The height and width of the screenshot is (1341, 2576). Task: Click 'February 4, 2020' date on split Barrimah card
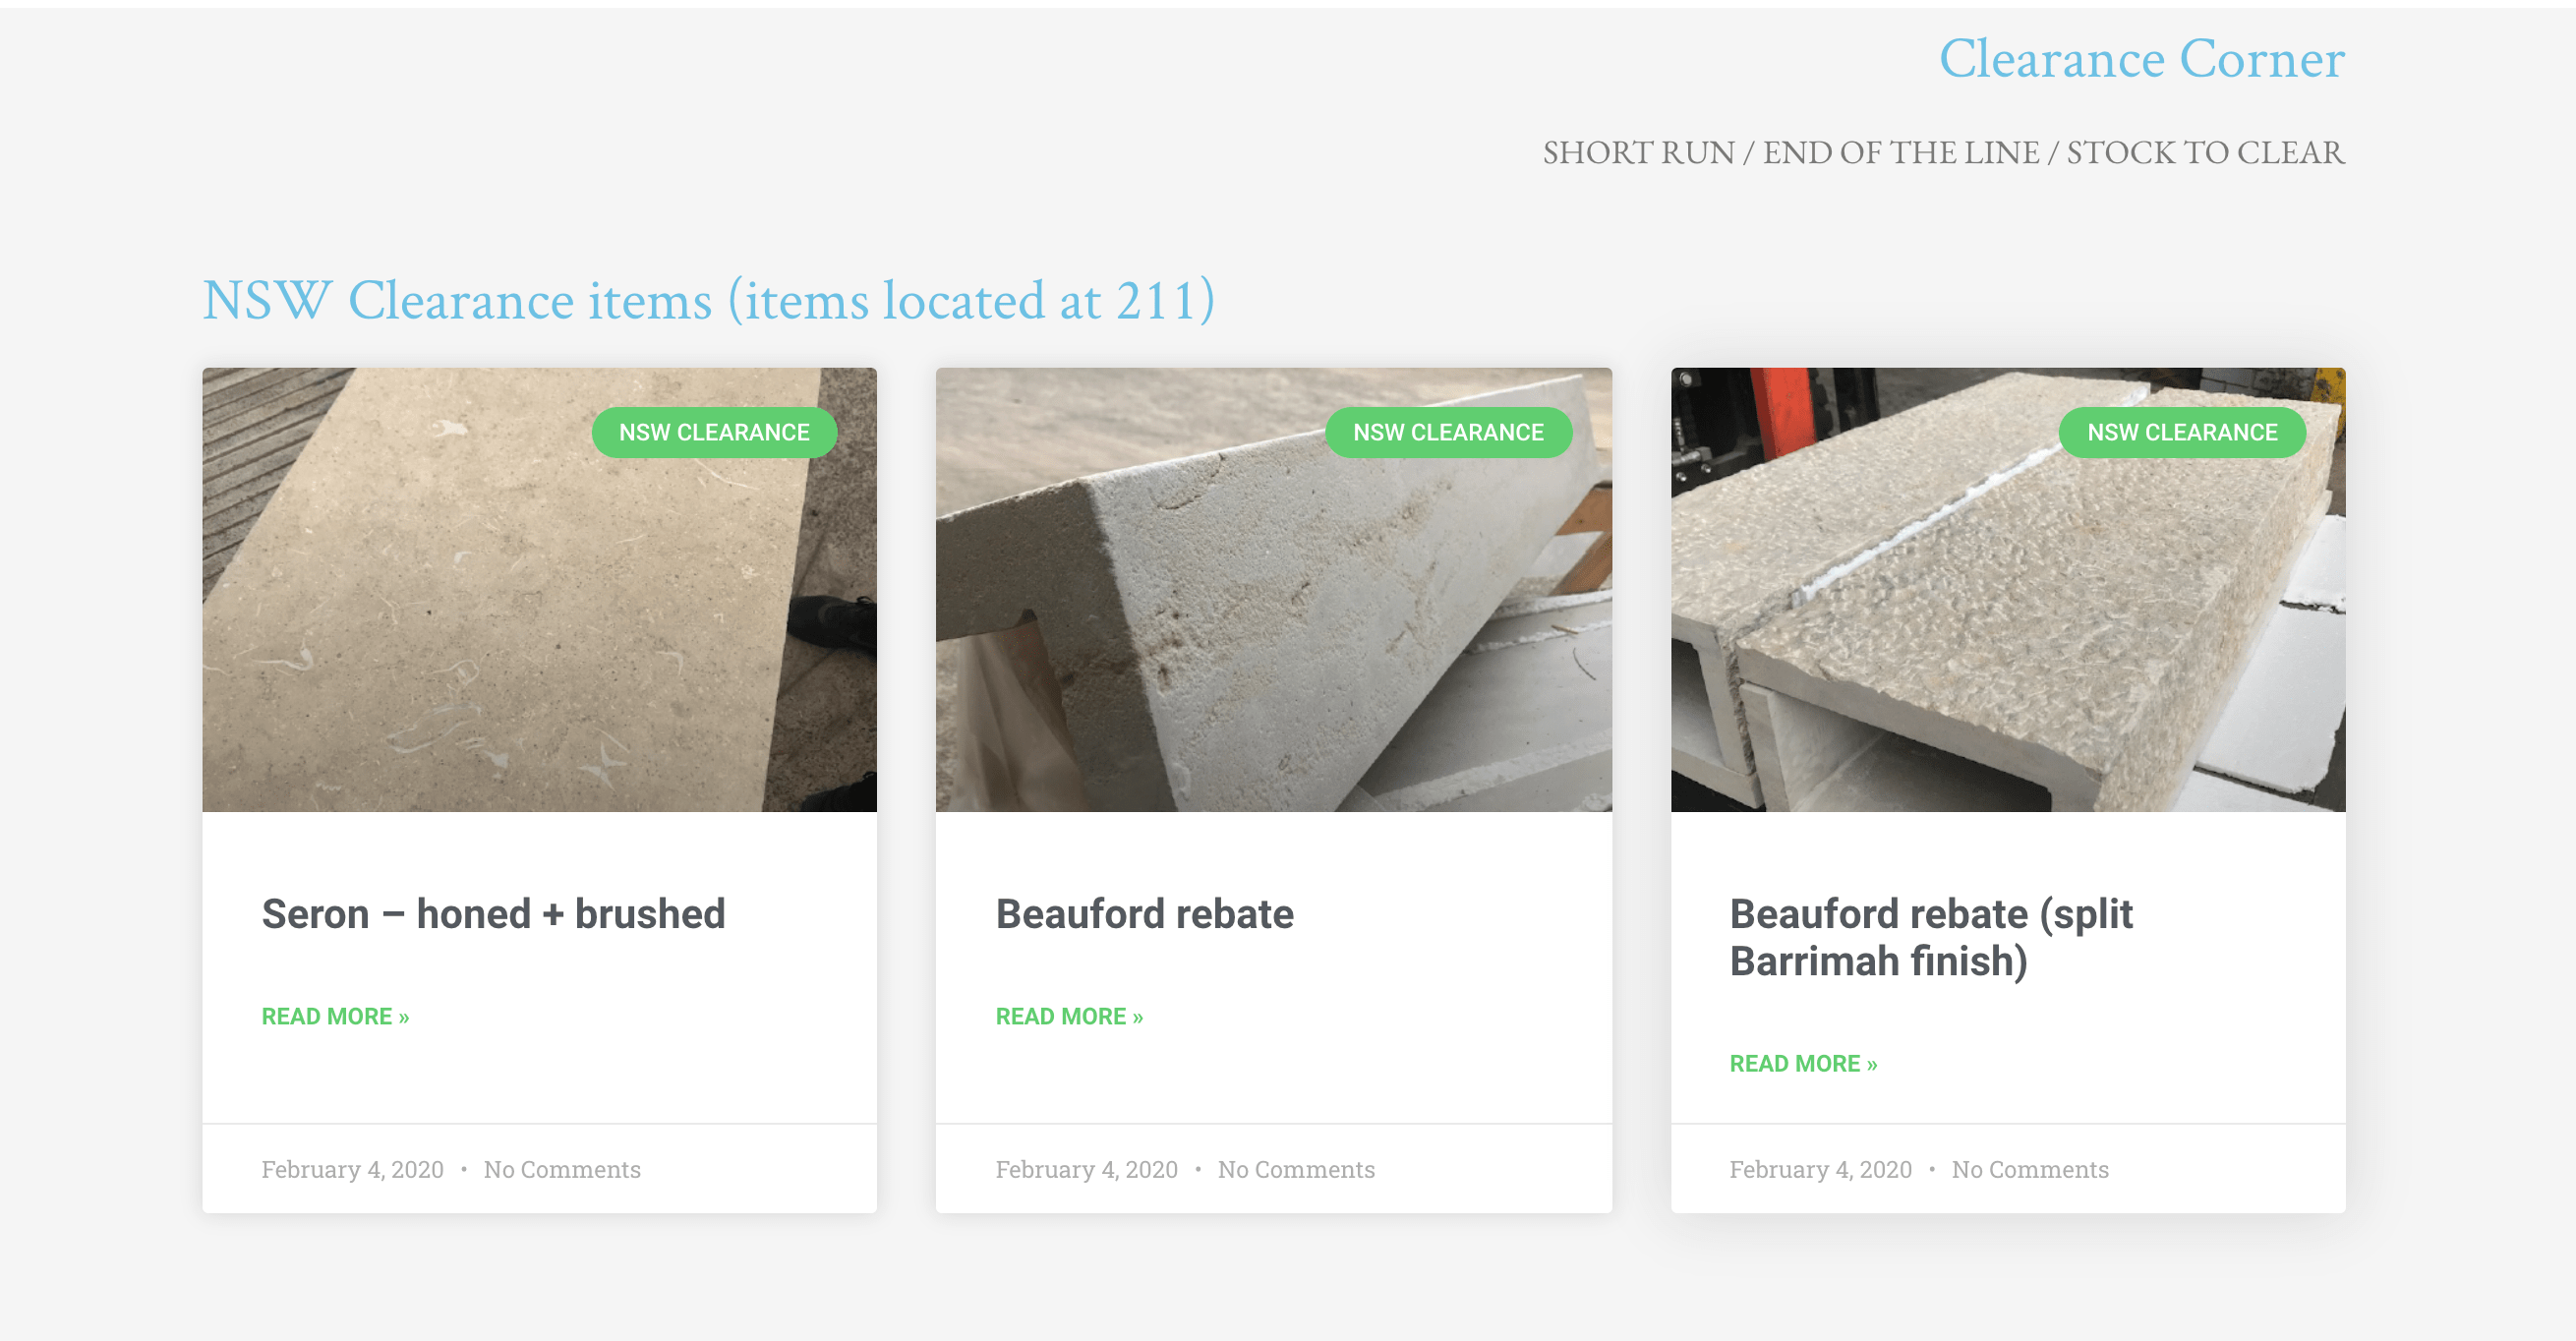1820,1169
